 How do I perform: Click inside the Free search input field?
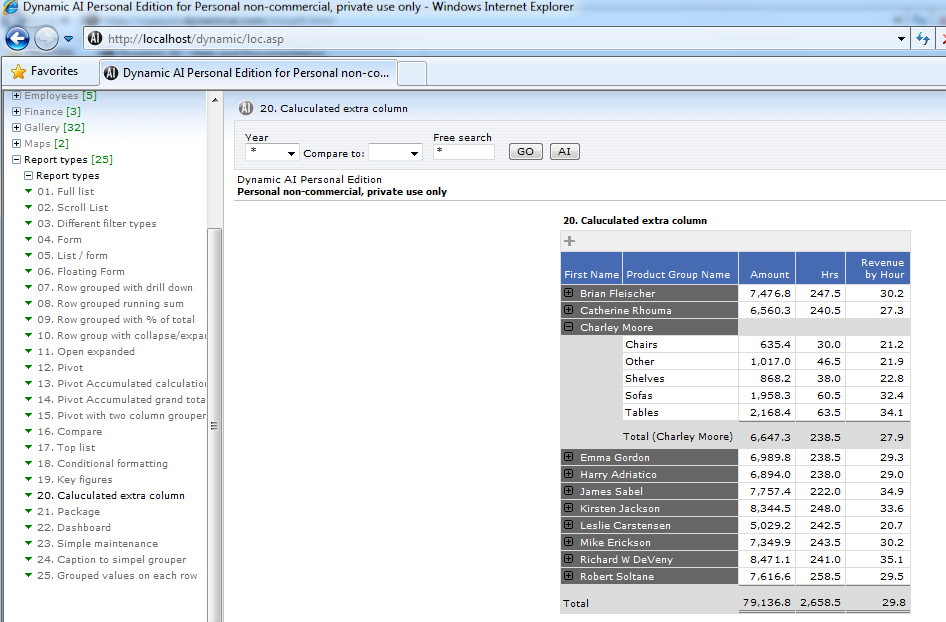click(465, 151)
